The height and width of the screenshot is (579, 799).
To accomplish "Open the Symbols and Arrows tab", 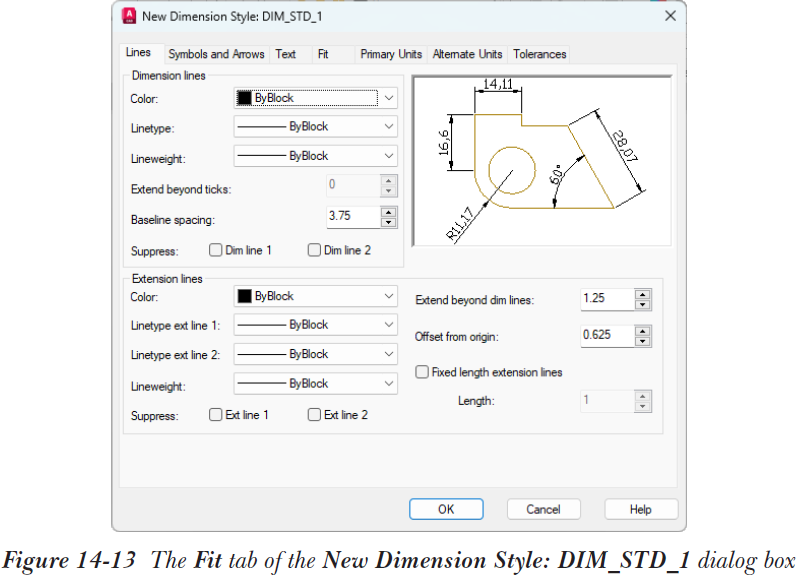I will pyautogui.click(x=216, y=54).
